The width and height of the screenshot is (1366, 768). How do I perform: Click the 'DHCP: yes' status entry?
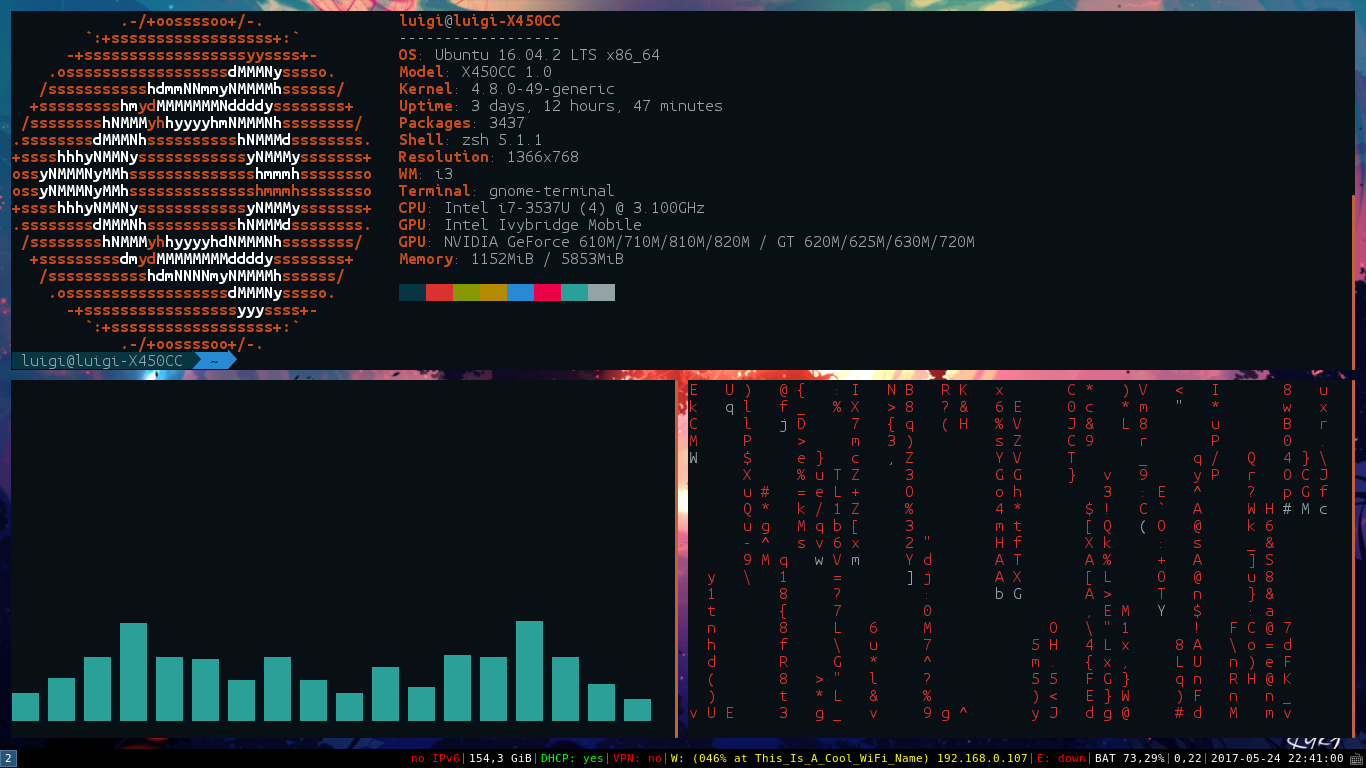(x=572, y=759)
